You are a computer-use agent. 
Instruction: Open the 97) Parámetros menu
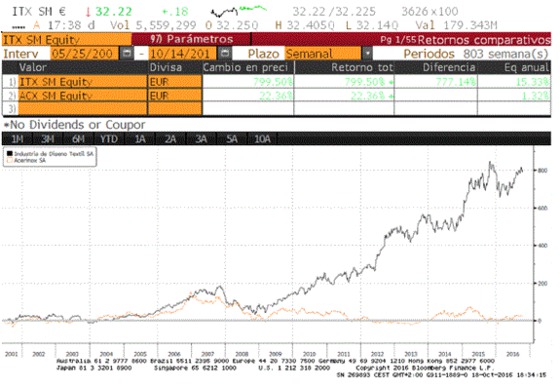[x=191, y=39]
